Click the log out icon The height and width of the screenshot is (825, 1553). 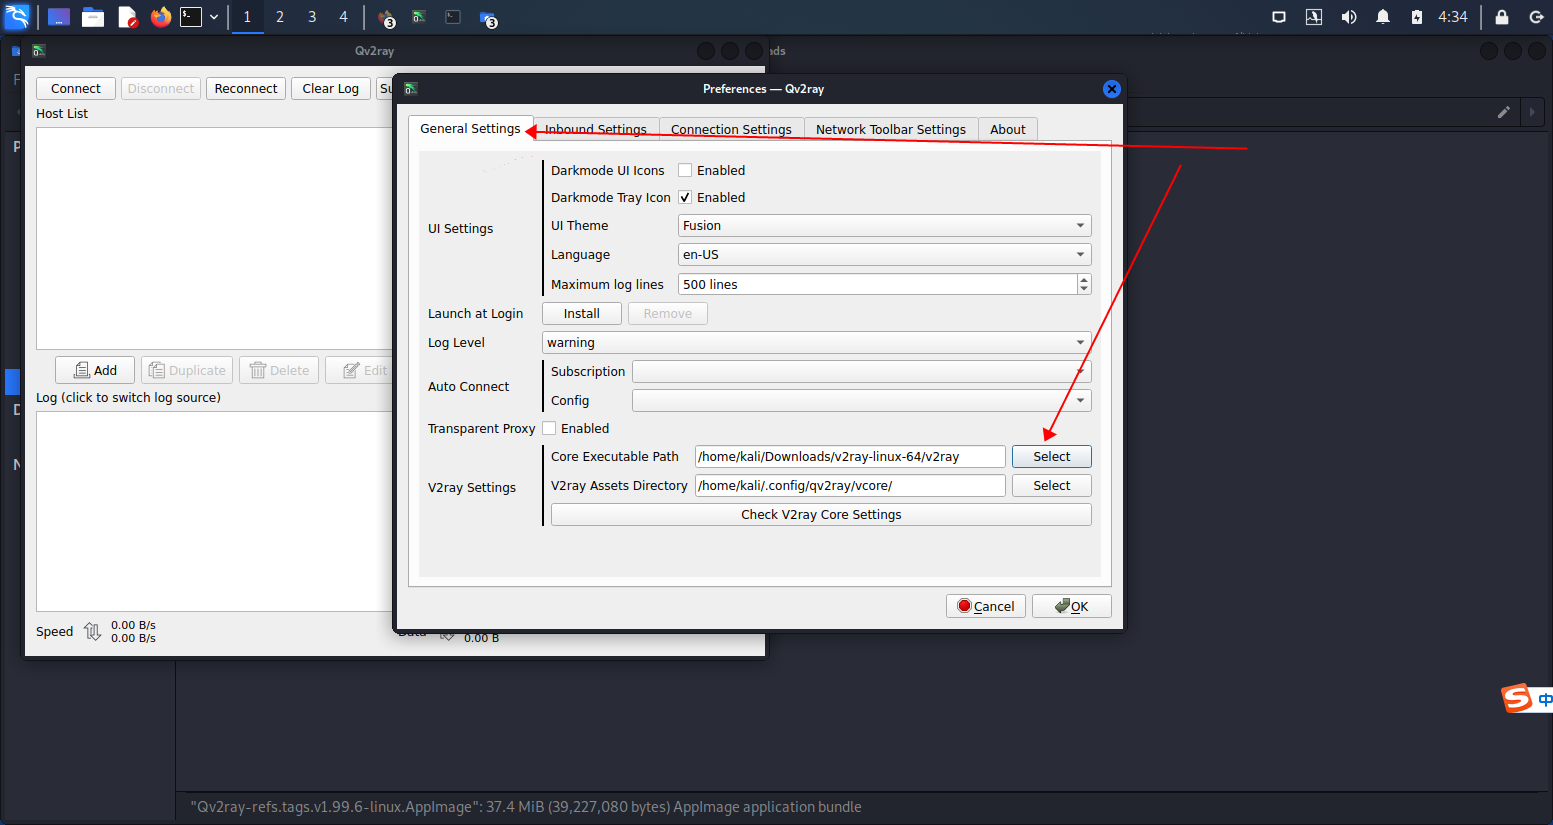1537,17
